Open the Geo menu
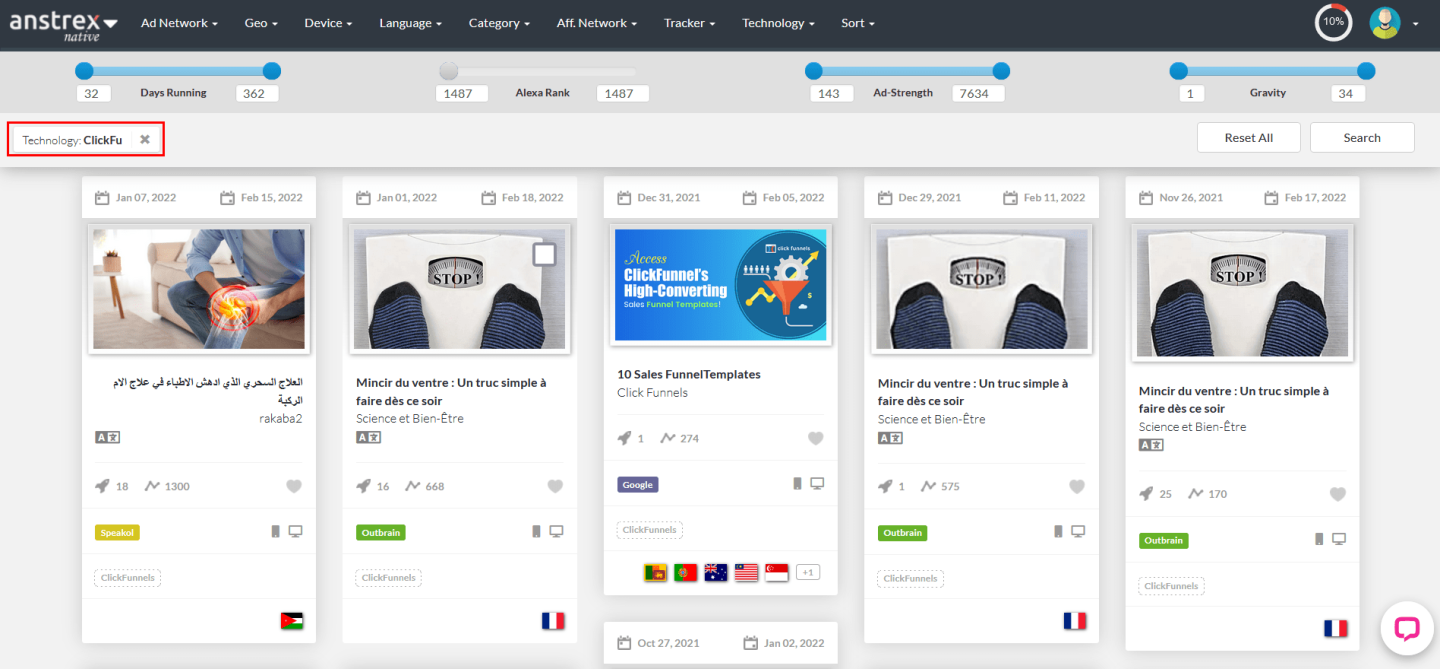Image resolution: width=1440 pixels, height=669 pixels. point(261,23)
